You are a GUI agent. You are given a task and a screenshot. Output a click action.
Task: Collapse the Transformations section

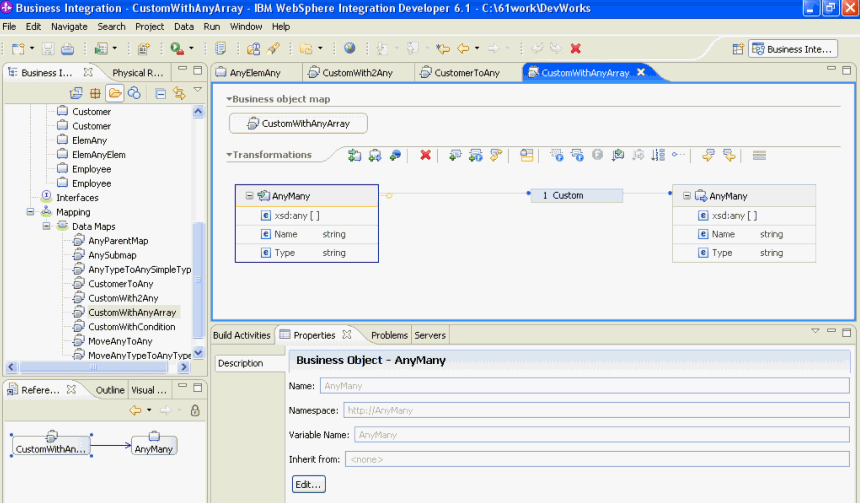tap(229, 155)
